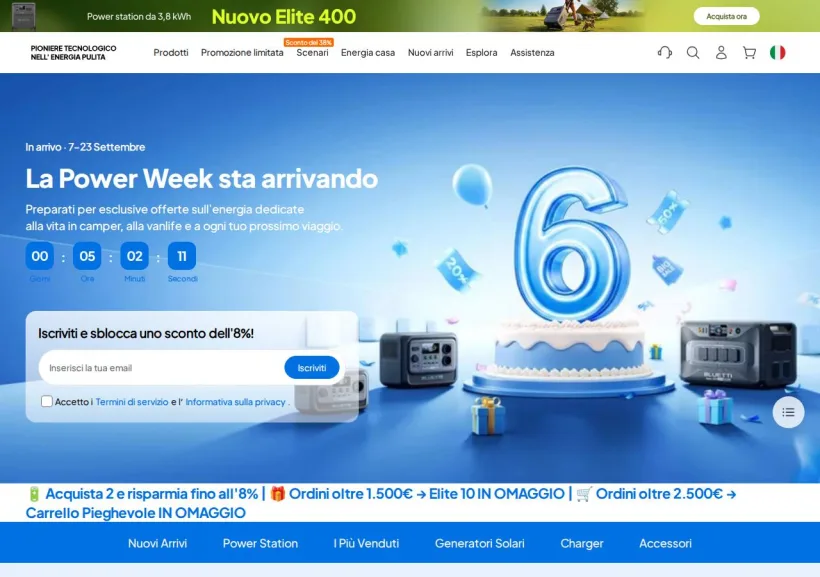
Task: Open the user account icon
Action: coord(721,52)
